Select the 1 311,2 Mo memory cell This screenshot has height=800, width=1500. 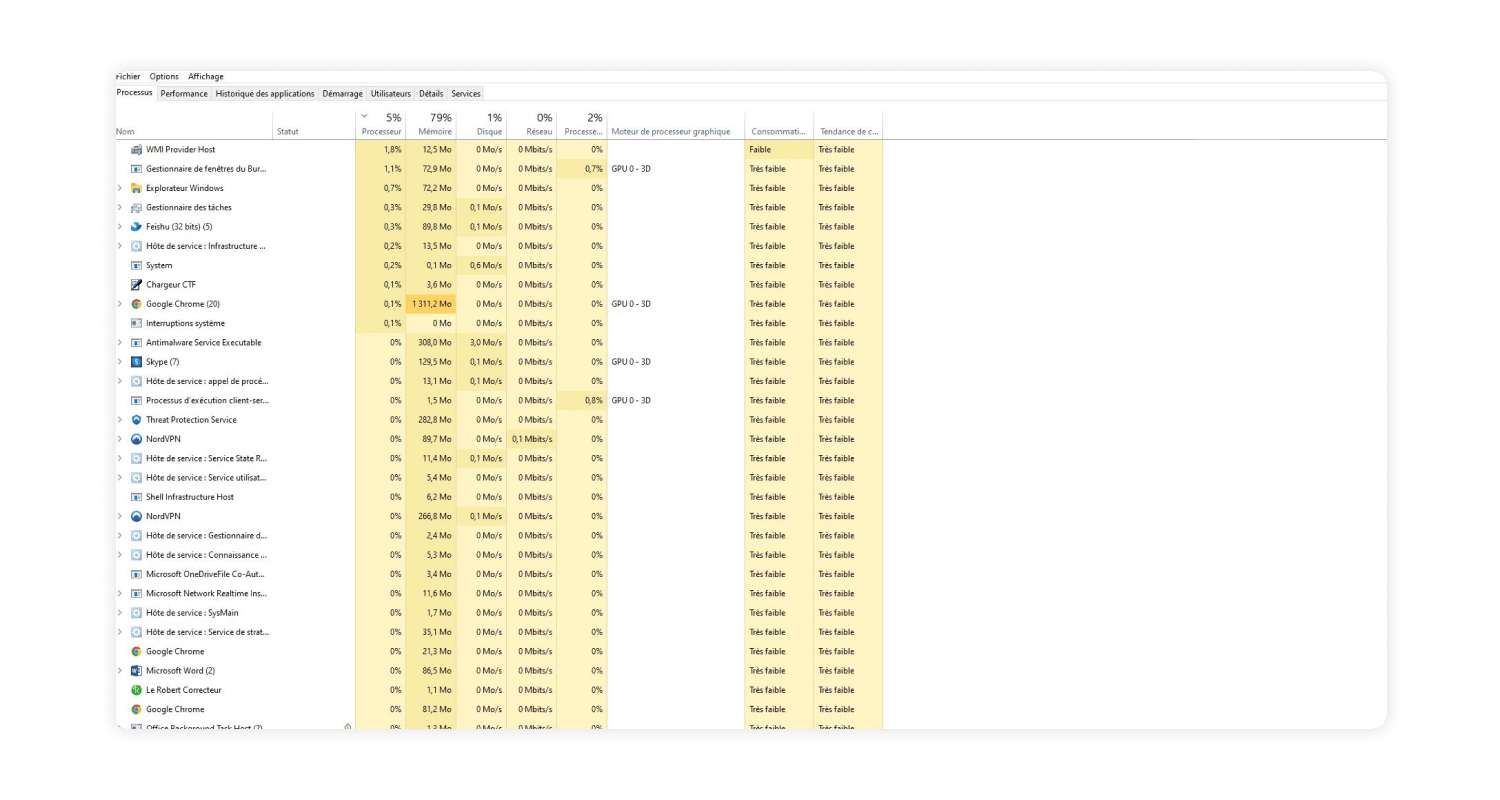(431, 304)
